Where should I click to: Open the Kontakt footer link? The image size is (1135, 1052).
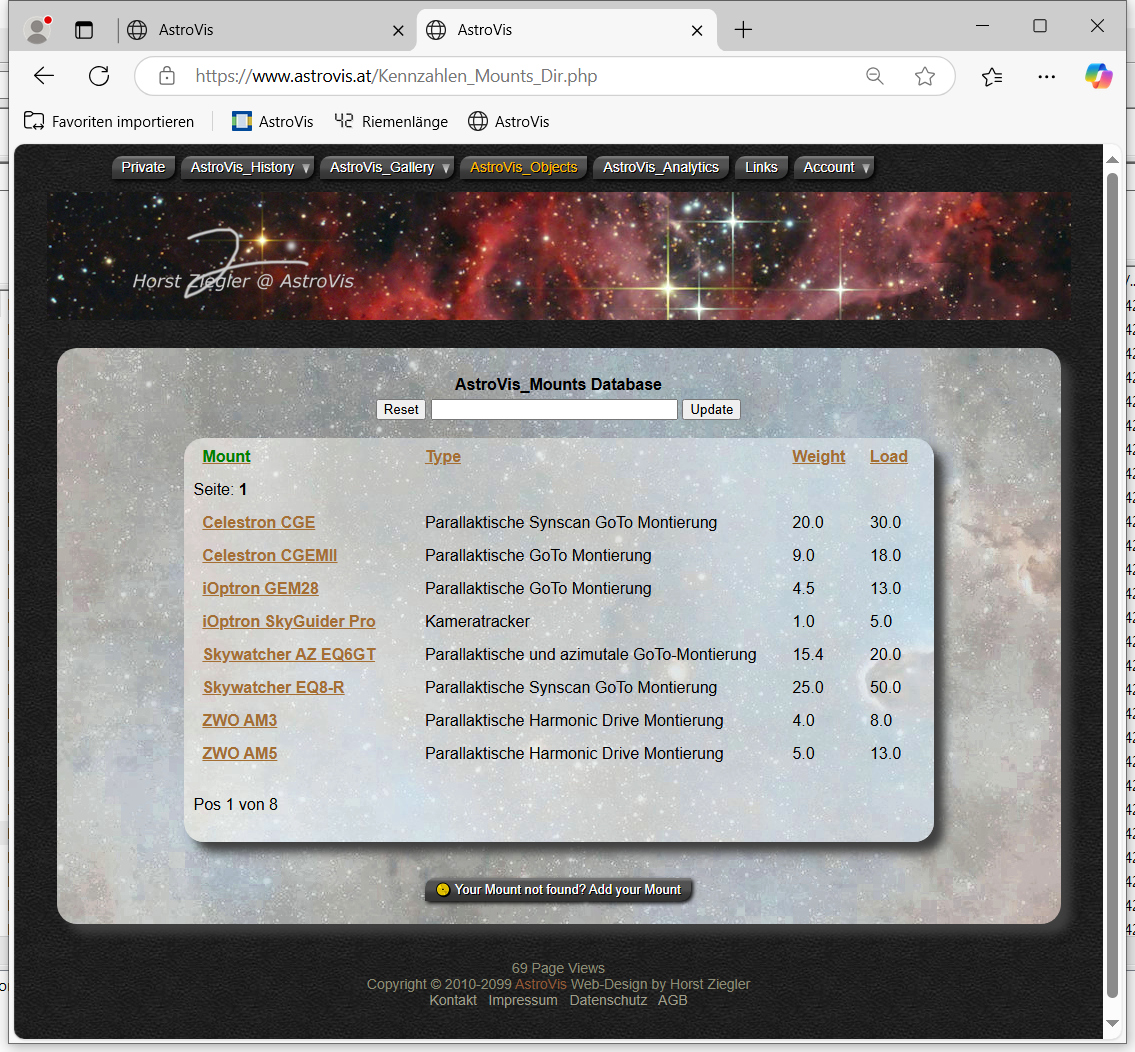pos(453,1000)
